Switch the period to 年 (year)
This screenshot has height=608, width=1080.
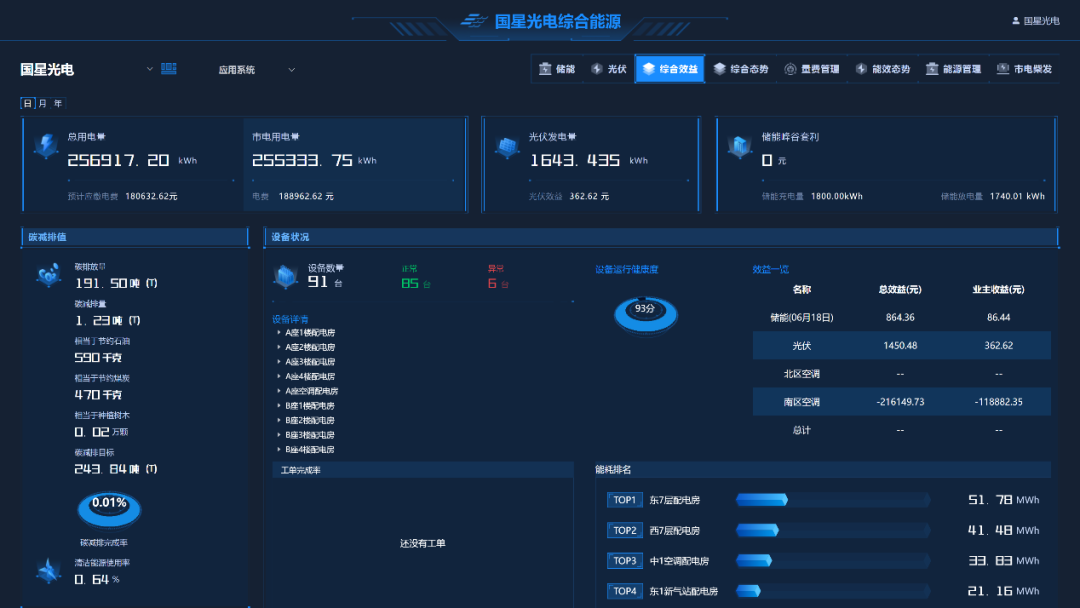(x=58, y=103)
